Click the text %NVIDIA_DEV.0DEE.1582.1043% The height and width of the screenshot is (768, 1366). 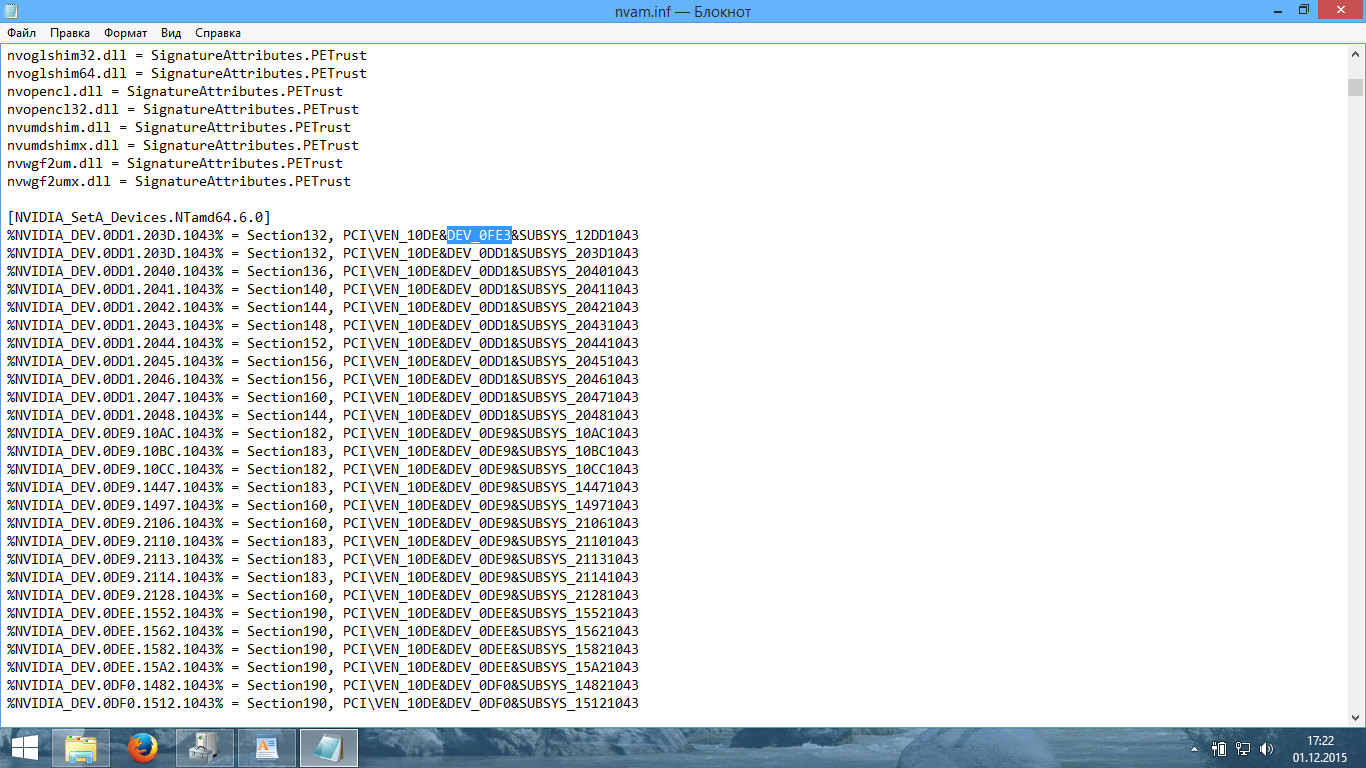(x=115, y=649)
